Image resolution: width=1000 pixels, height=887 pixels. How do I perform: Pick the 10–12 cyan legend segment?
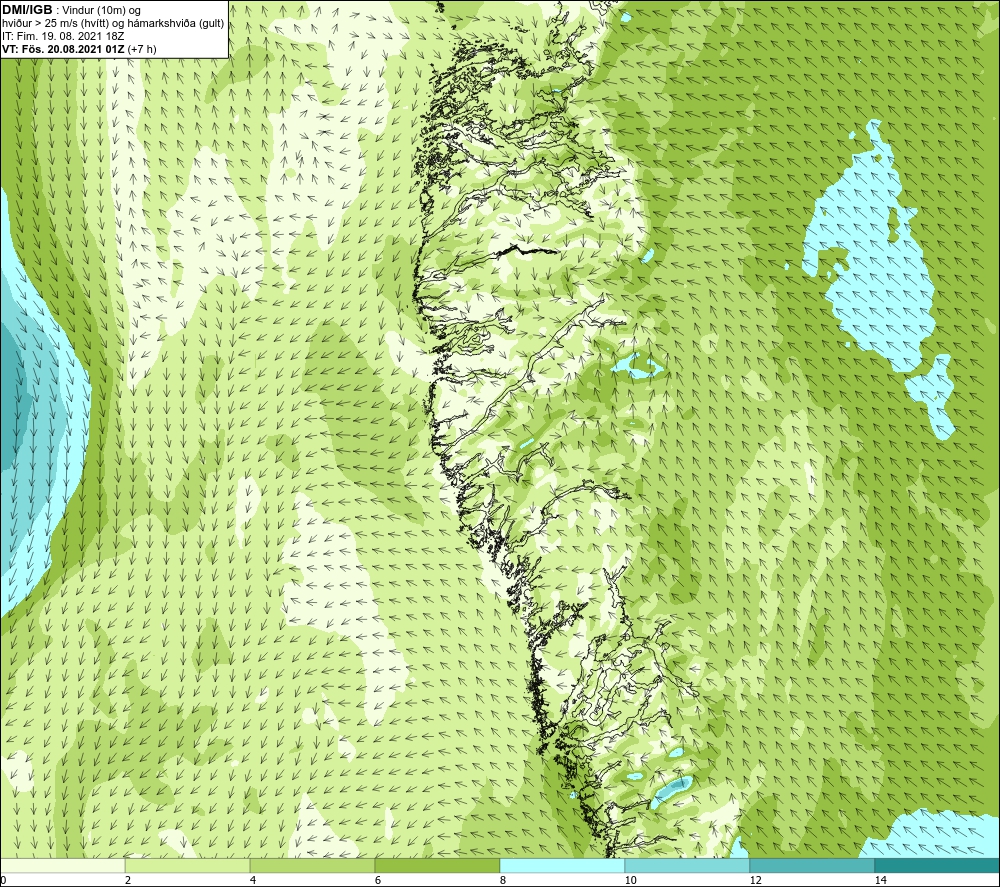(688, 865)
